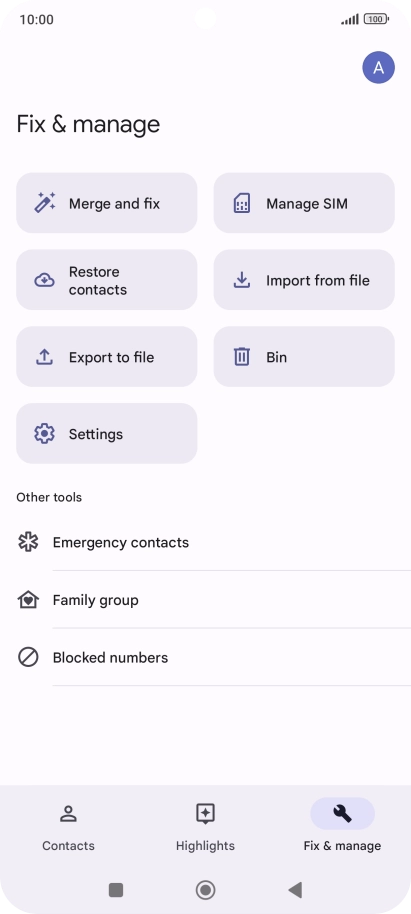Image resolution: width=411 pixels, height=914 pixels.
Task: Tap the cloud restore contacts icon
Action: point(44,280)
